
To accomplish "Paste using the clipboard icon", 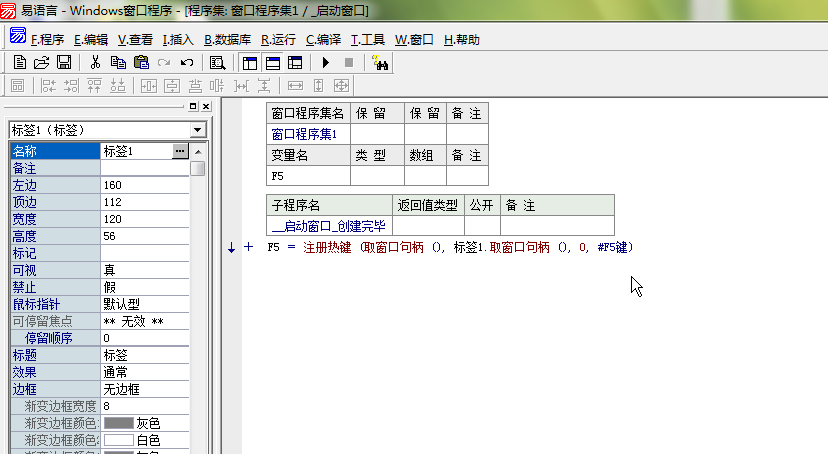I will tap(141, 63).
